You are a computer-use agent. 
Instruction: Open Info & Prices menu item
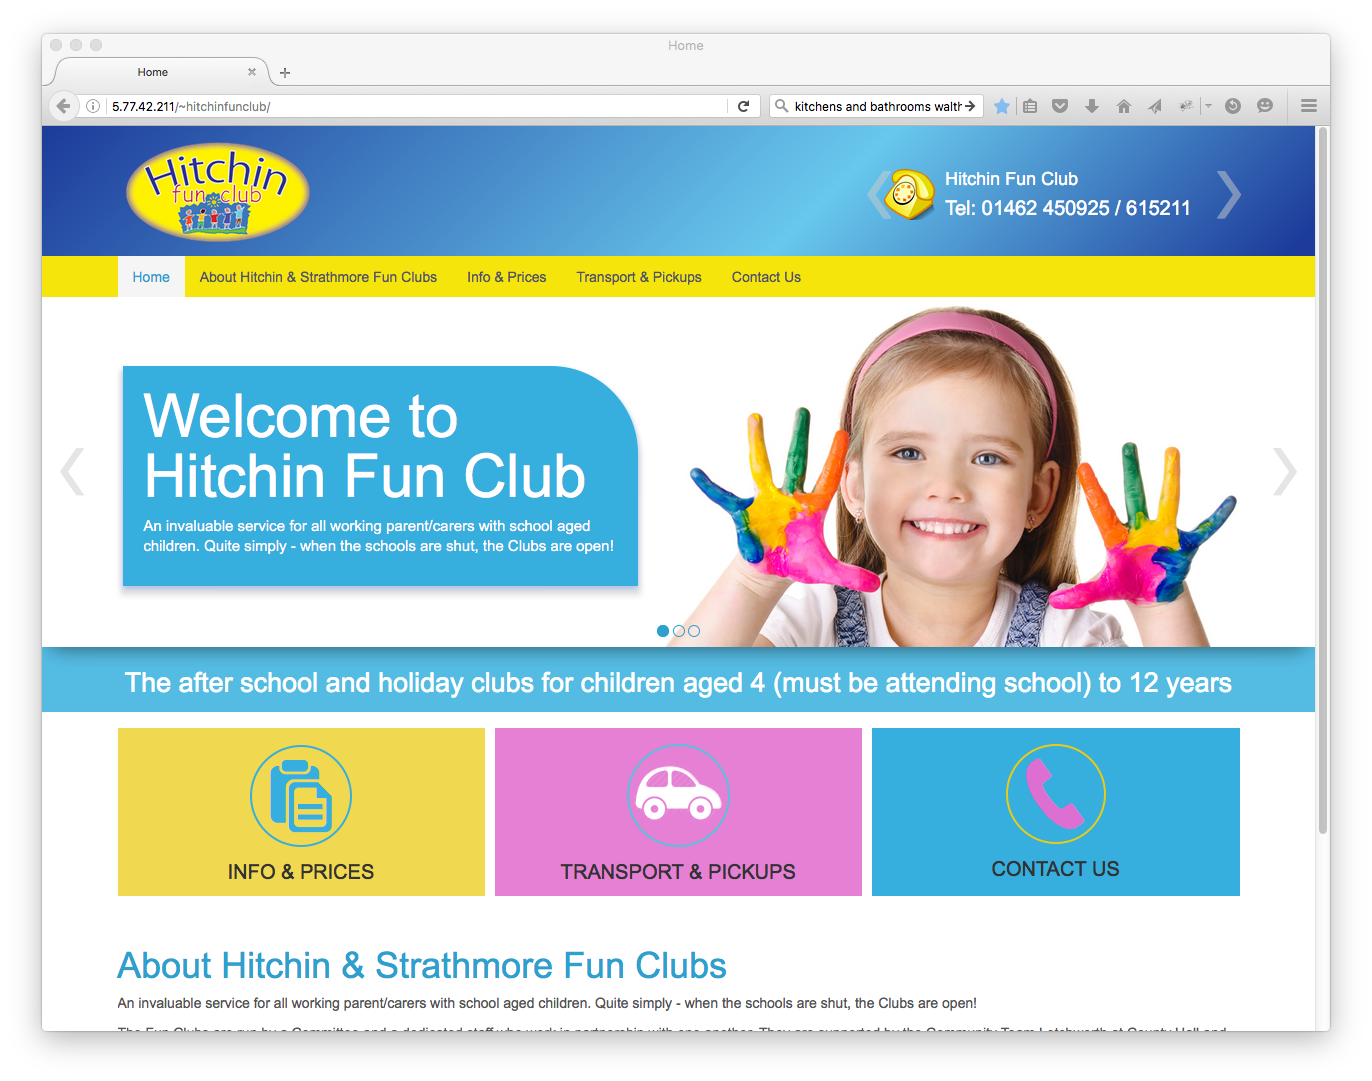[x=507, y=277]
